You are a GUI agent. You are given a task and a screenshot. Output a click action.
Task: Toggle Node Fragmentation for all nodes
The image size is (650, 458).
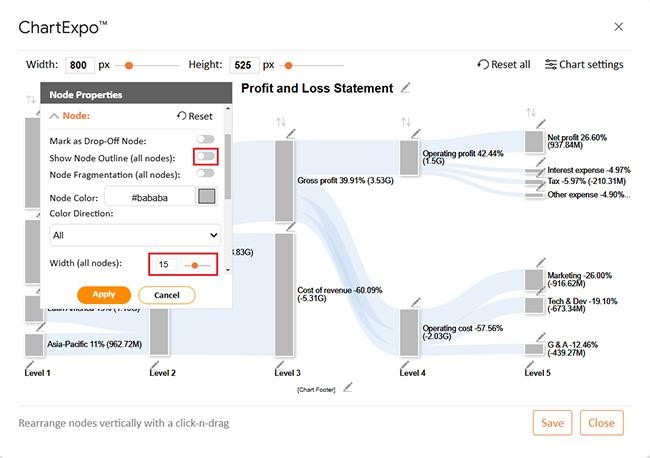[205, 174]
